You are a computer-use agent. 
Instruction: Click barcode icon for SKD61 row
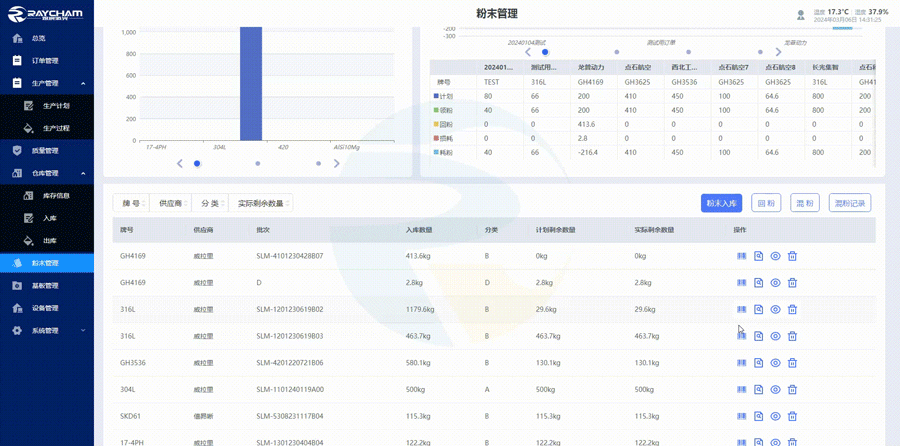(x=742, y=416)
